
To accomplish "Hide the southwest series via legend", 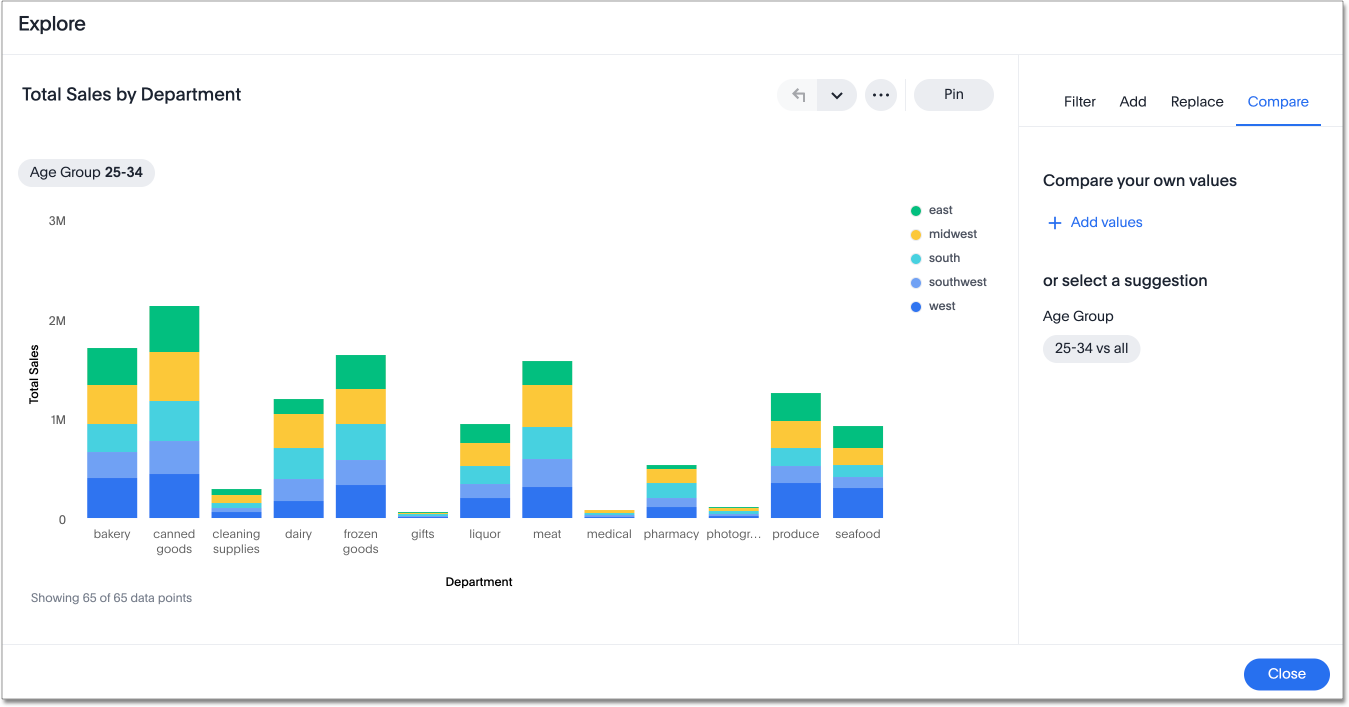I will pos(957,282).
